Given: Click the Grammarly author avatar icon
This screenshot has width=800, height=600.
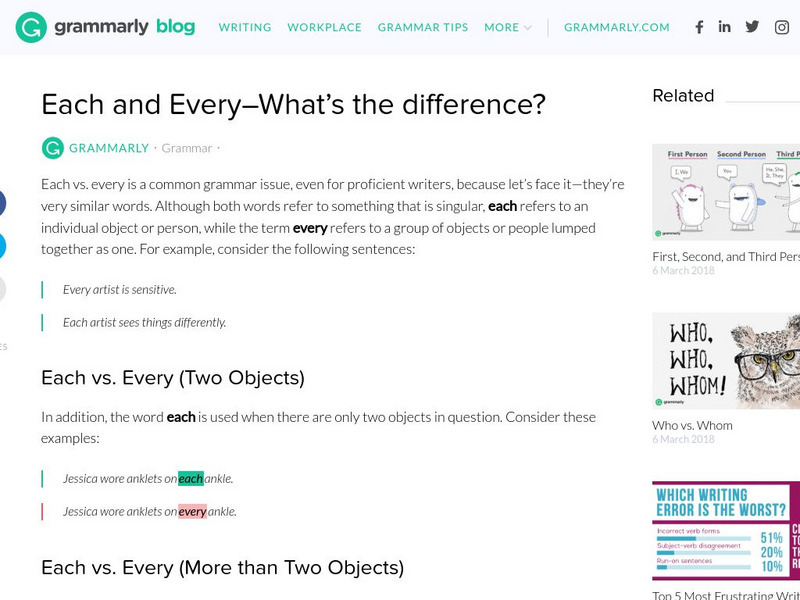Looking at the screenshot, I should tap(52, 148).
